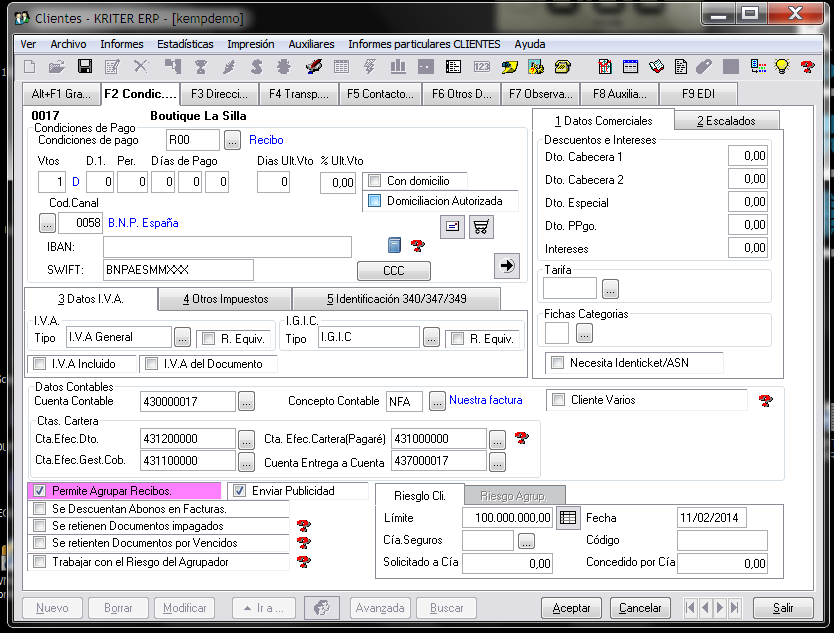834x633 pixels.
Task: Click the red question mark toolbar help icon
Action: pos(807,66)
